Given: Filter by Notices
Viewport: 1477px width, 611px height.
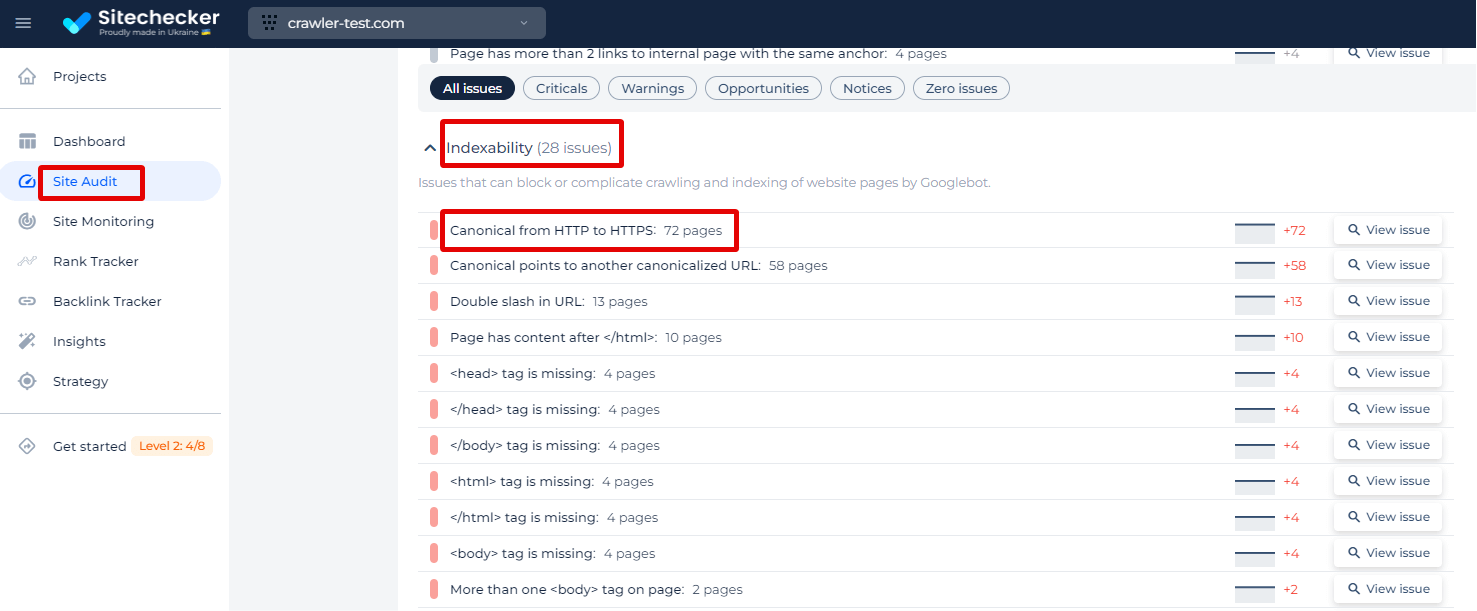Looking at the screenshot, I should pos(867,88).
